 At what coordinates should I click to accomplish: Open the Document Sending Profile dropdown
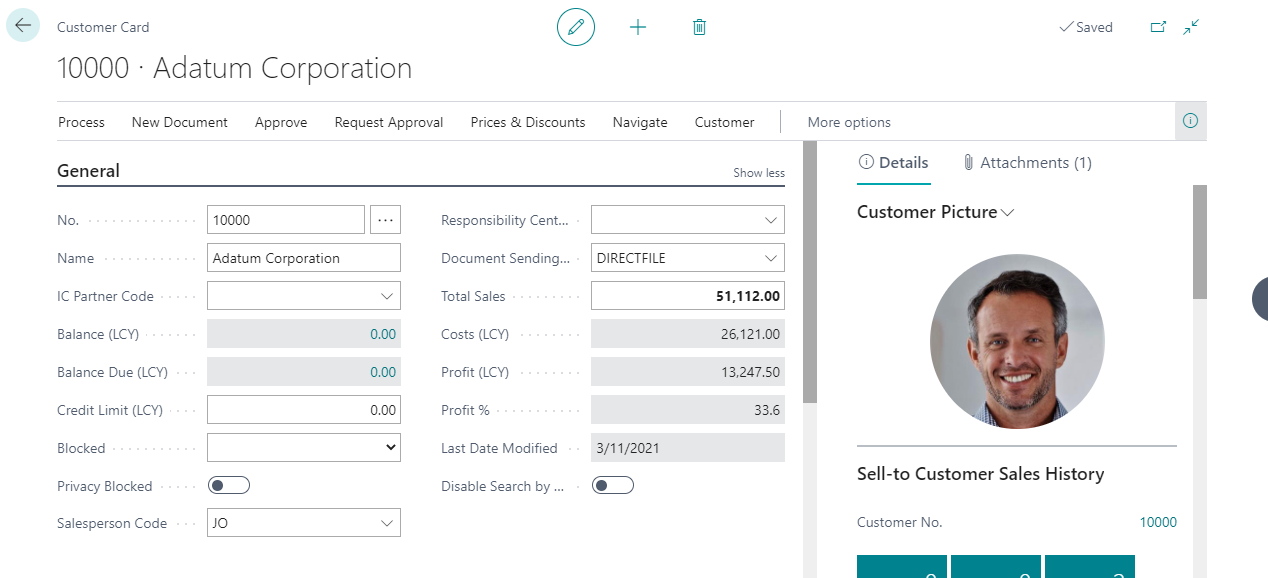coord(771,257)
